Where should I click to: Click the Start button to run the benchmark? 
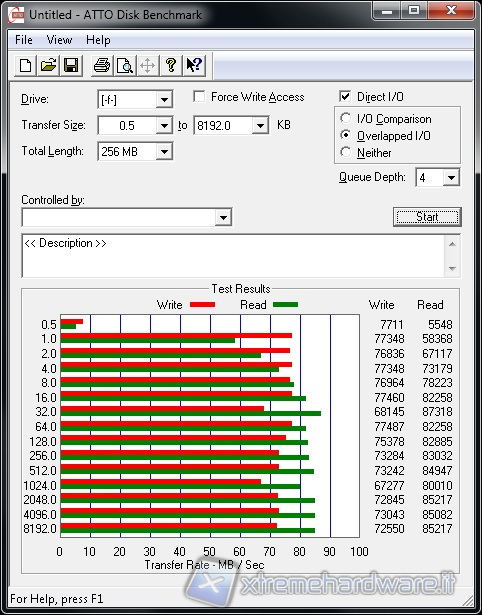coord(427,217)
